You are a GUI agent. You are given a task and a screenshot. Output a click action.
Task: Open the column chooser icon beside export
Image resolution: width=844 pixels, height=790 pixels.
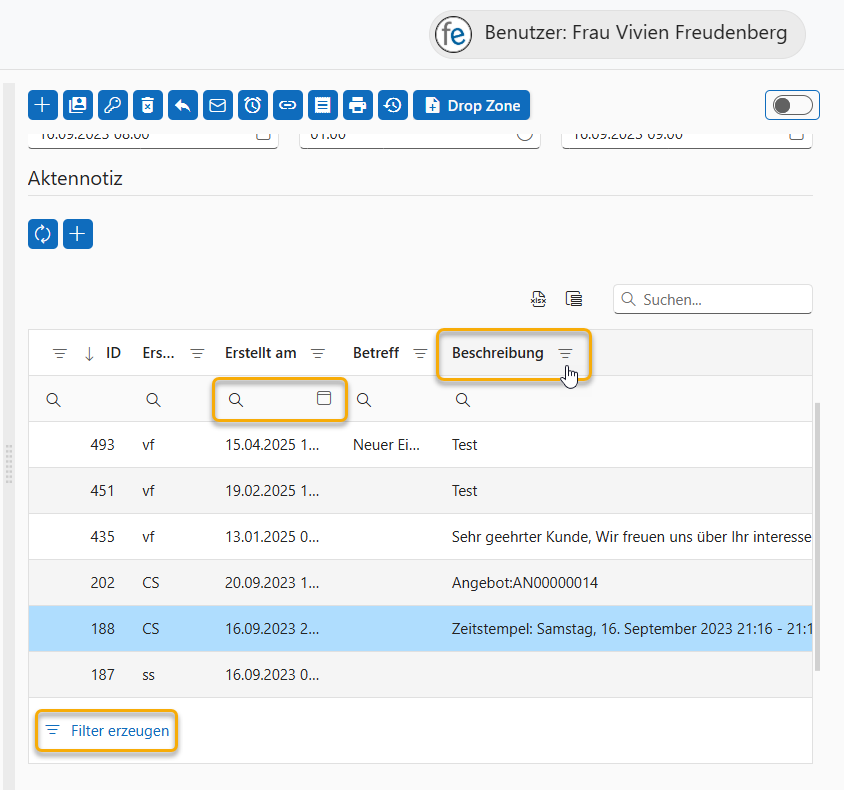[x=573, y=299]
